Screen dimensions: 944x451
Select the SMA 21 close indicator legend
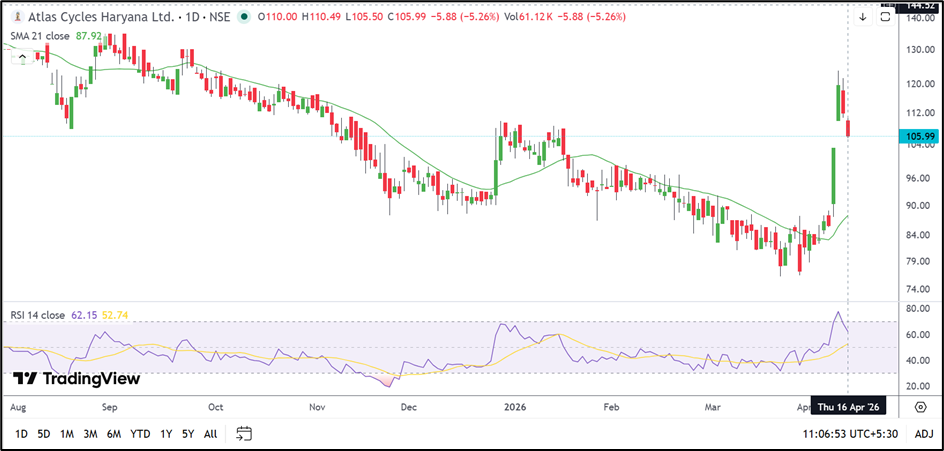(x=42, y=36)
